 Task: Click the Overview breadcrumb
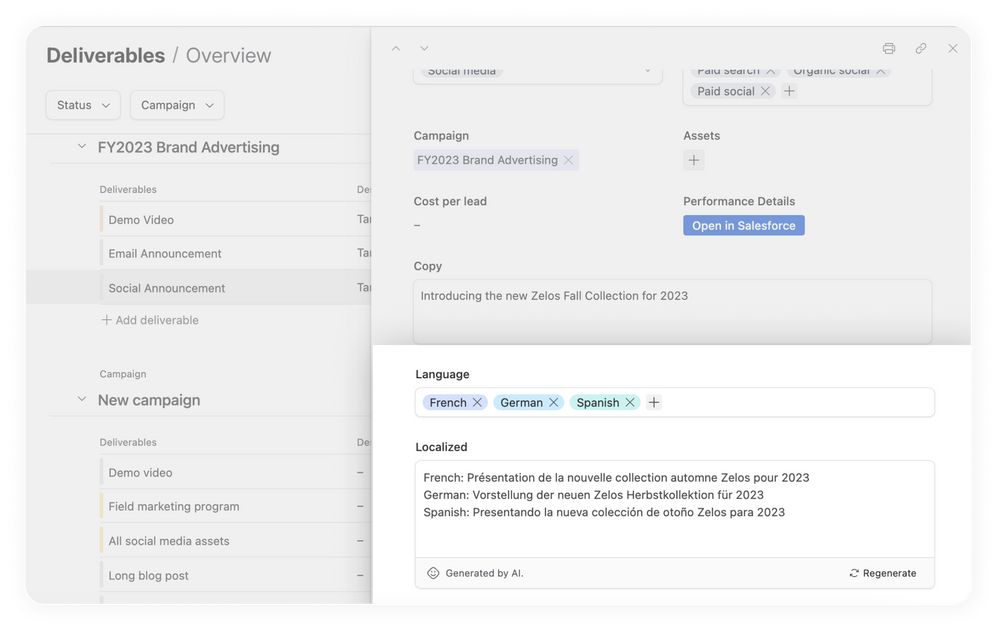coord(228,55)
